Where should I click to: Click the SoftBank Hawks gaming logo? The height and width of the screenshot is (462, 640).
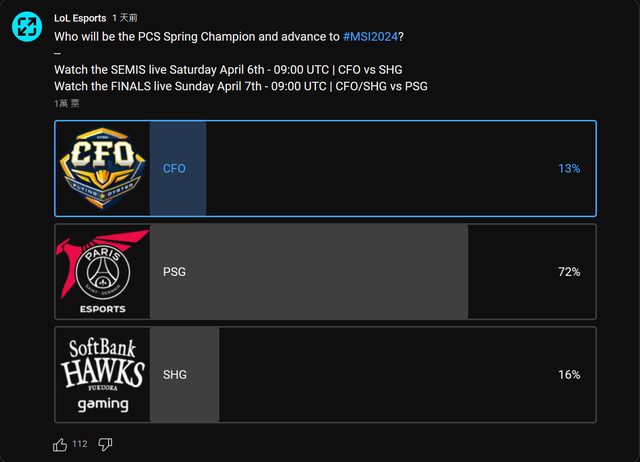point(102,375)
